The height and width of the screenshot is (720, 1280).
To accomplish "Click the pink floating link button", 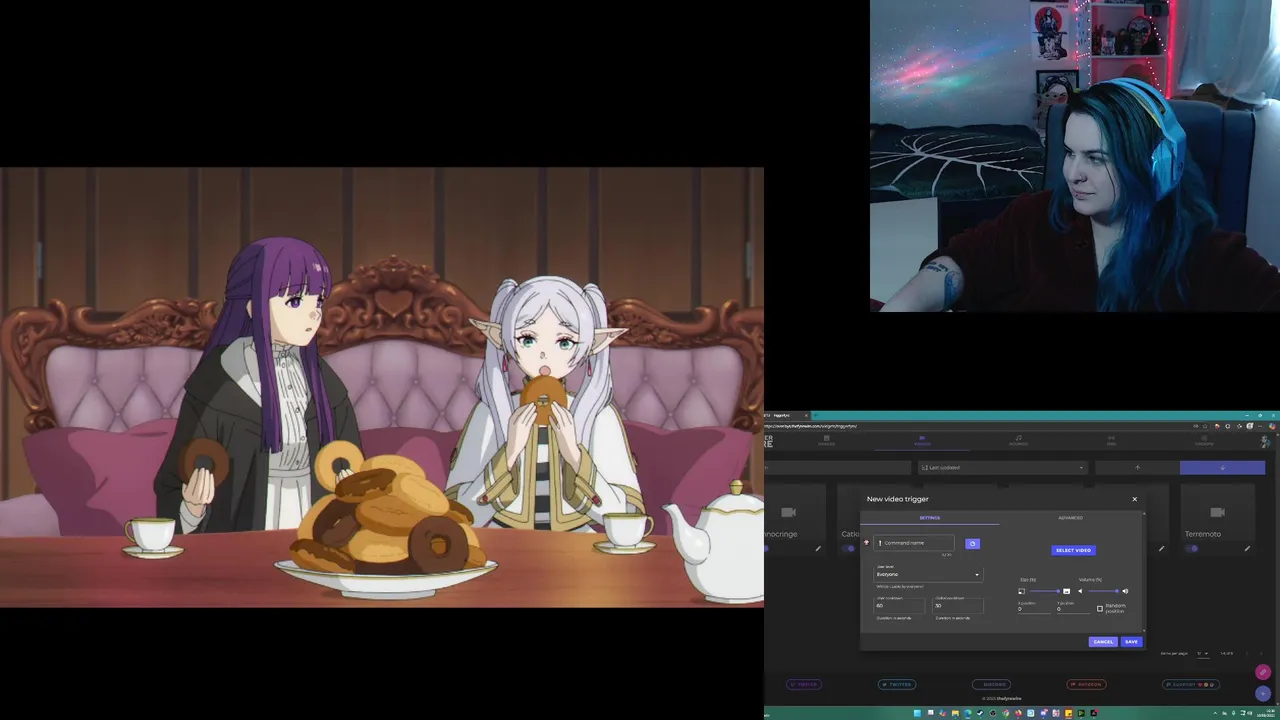I will [x=1263, y=672].
